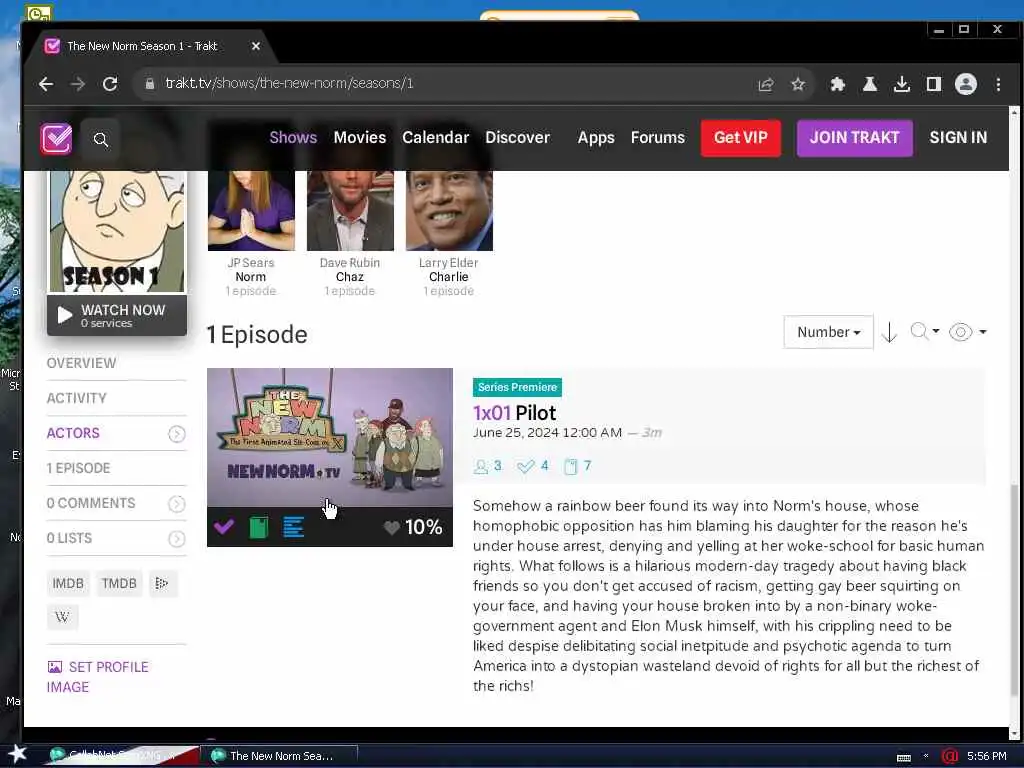The width and height of the screenshot is (1024, 768).
Task: Open Apps menu
Action: pyautogui.click(x=596, y=138)
